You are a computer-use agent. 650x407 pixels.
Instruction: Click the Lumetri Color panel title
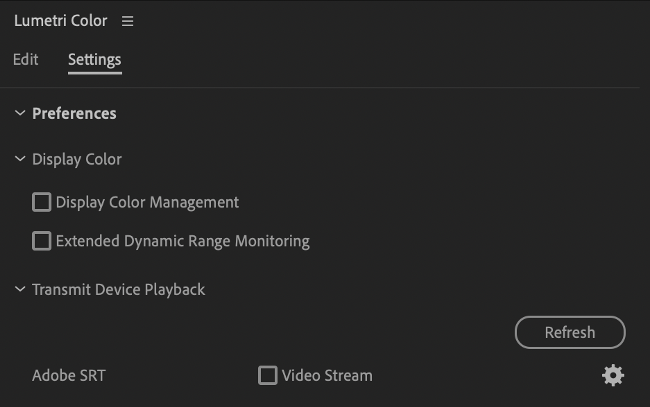pyautogui.click(x=61, y=21)
